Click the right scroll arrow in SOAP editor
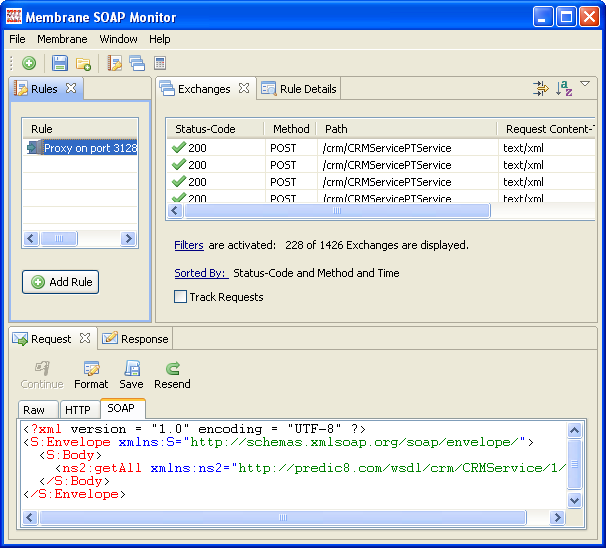The height and width of the screenshot is (548, 606). [557, 517]
